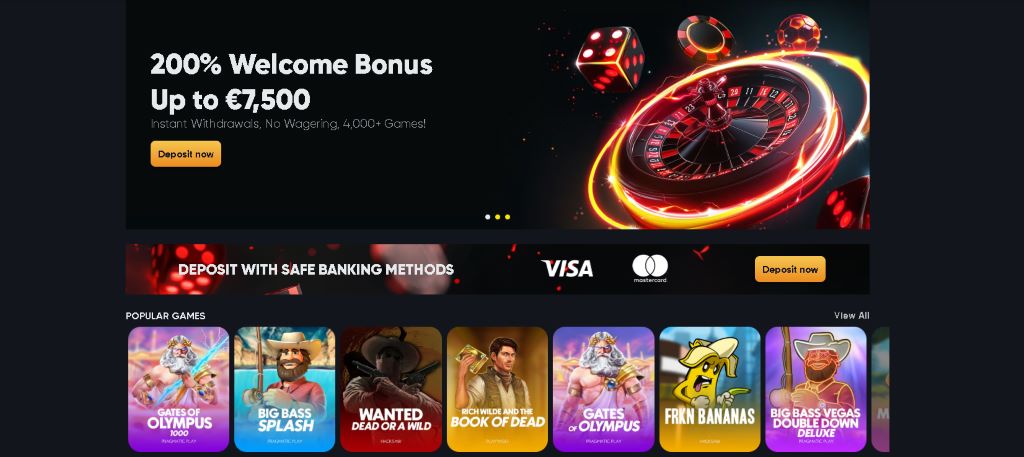Image resolution: width=1024 pixels, height=457 pixels.
Task: Open FRKN Bananas game
Action: point(709,389)
